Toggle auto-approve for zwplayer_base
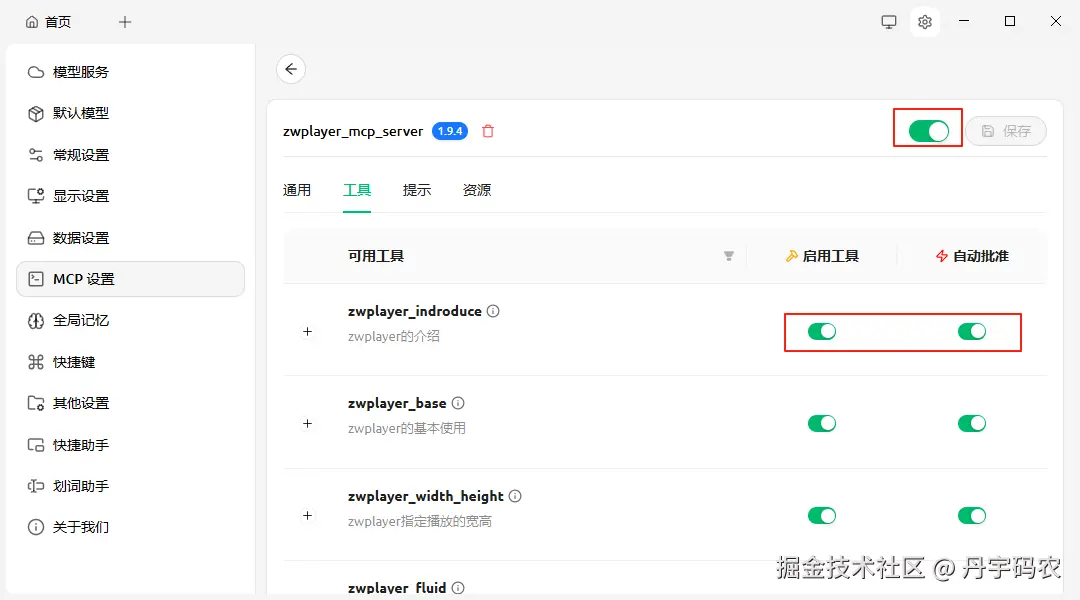This screenshot has height=600, width=1080. (x=972, y=424)
